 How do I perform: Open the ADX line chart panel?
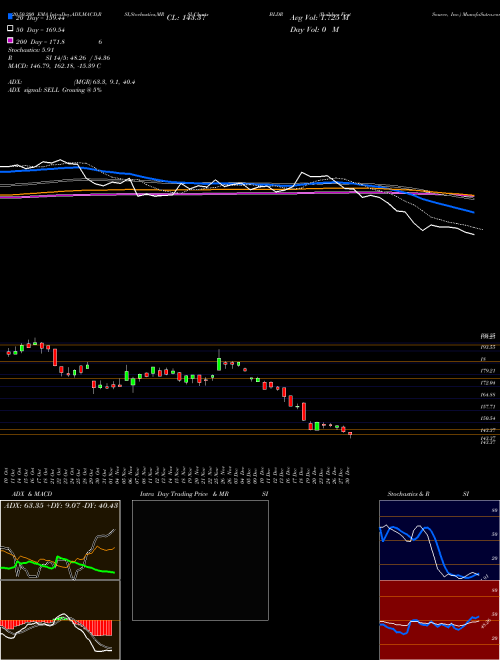click(x=60, y=540)
